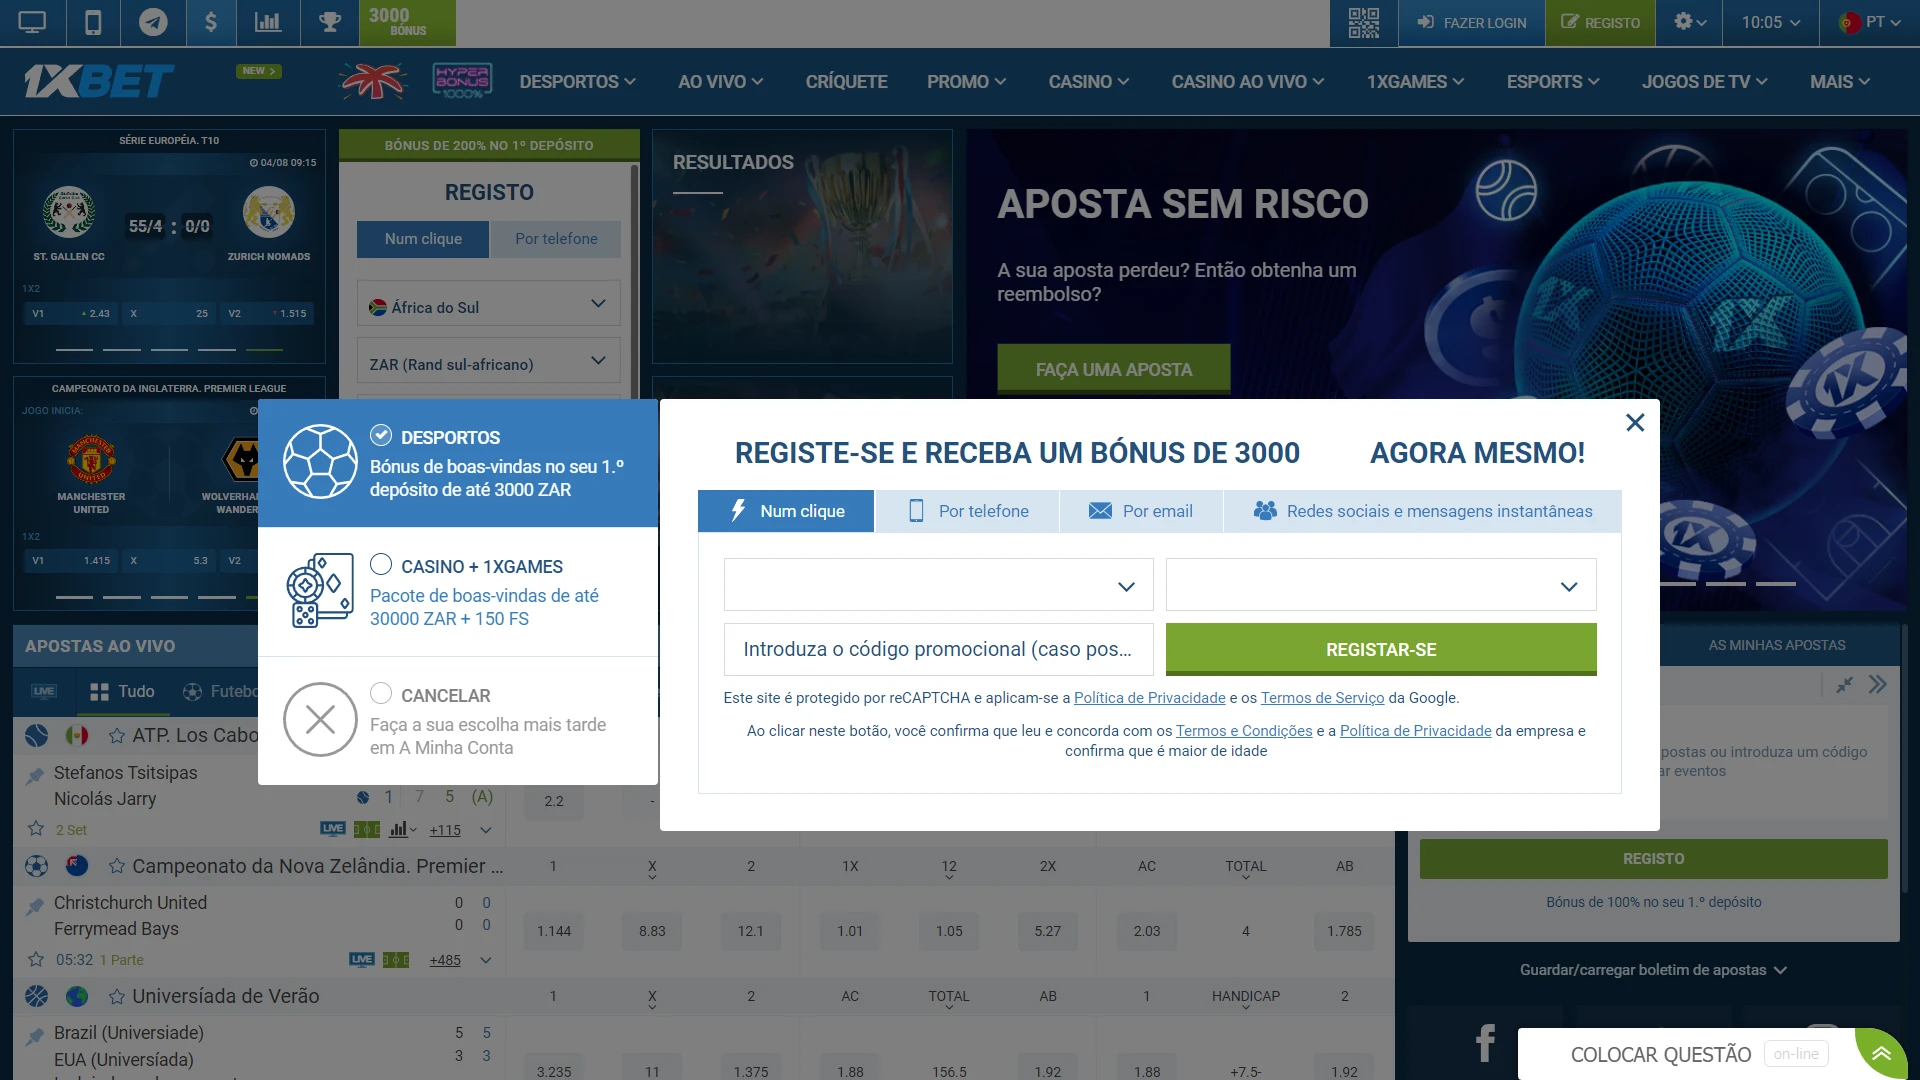Expand the Jogos de TV menu

click(1704, 82)
